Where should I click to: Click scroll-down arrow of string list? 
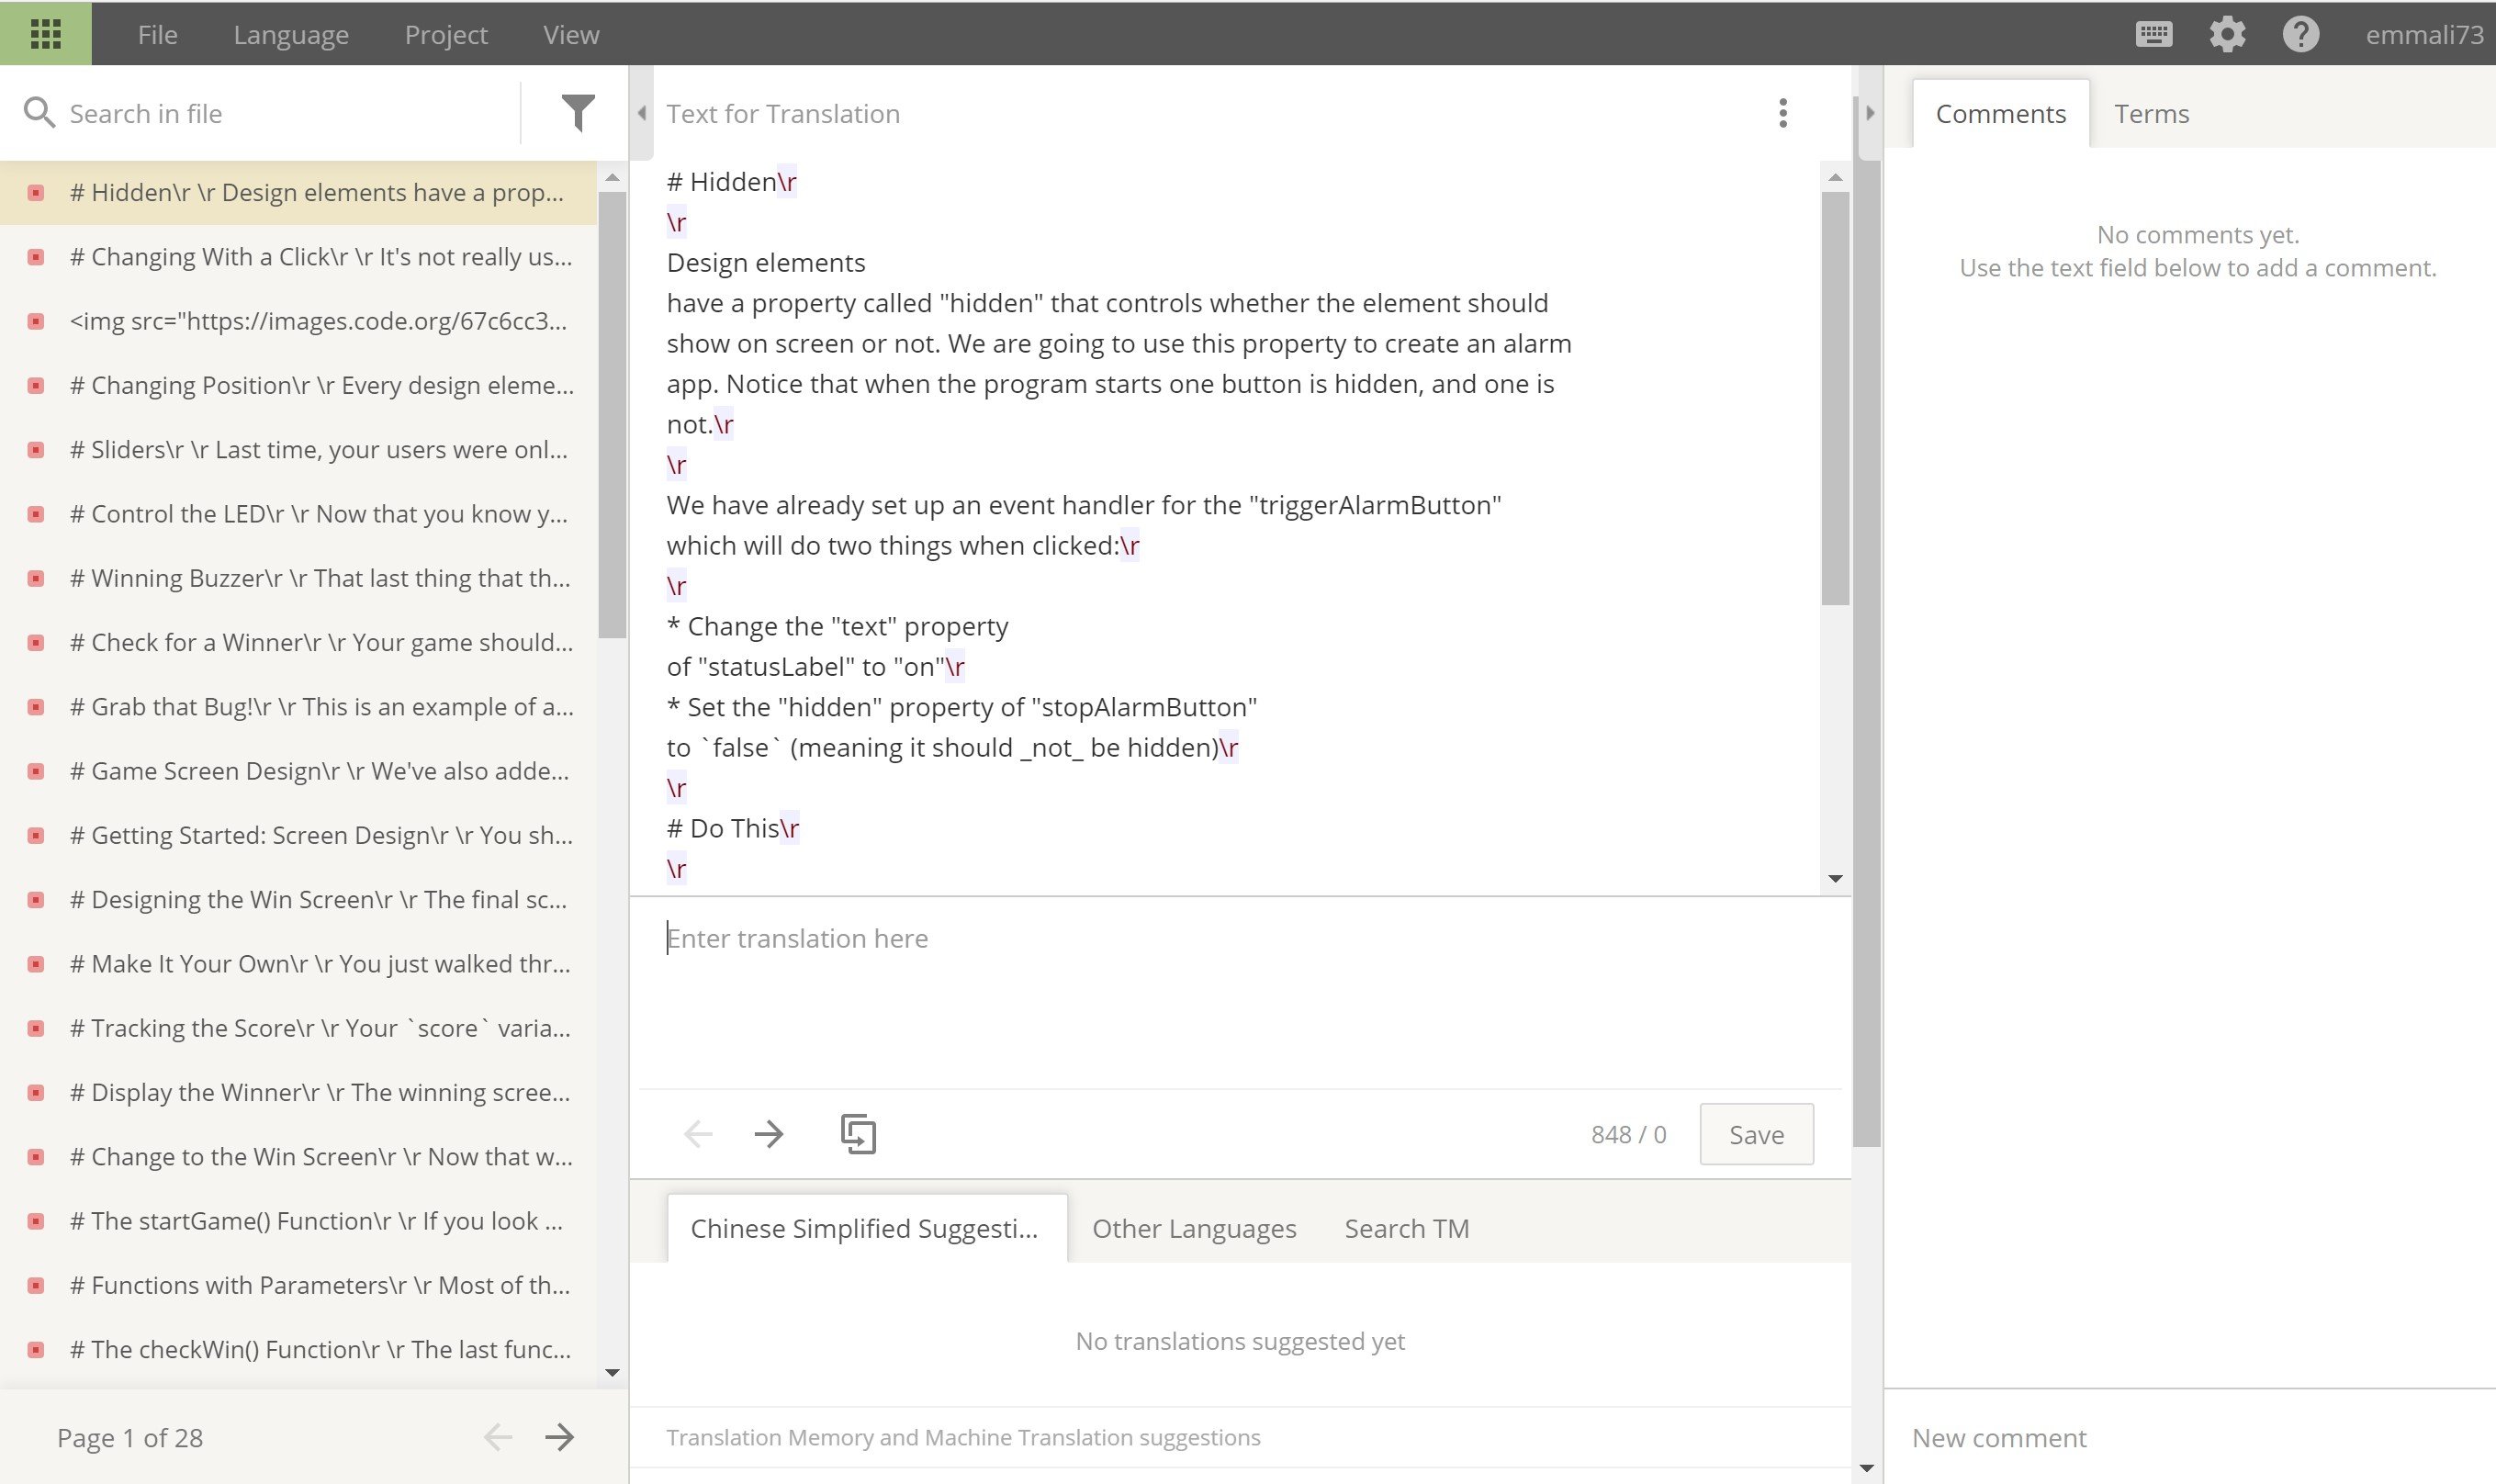click(x=612, y=1373)
